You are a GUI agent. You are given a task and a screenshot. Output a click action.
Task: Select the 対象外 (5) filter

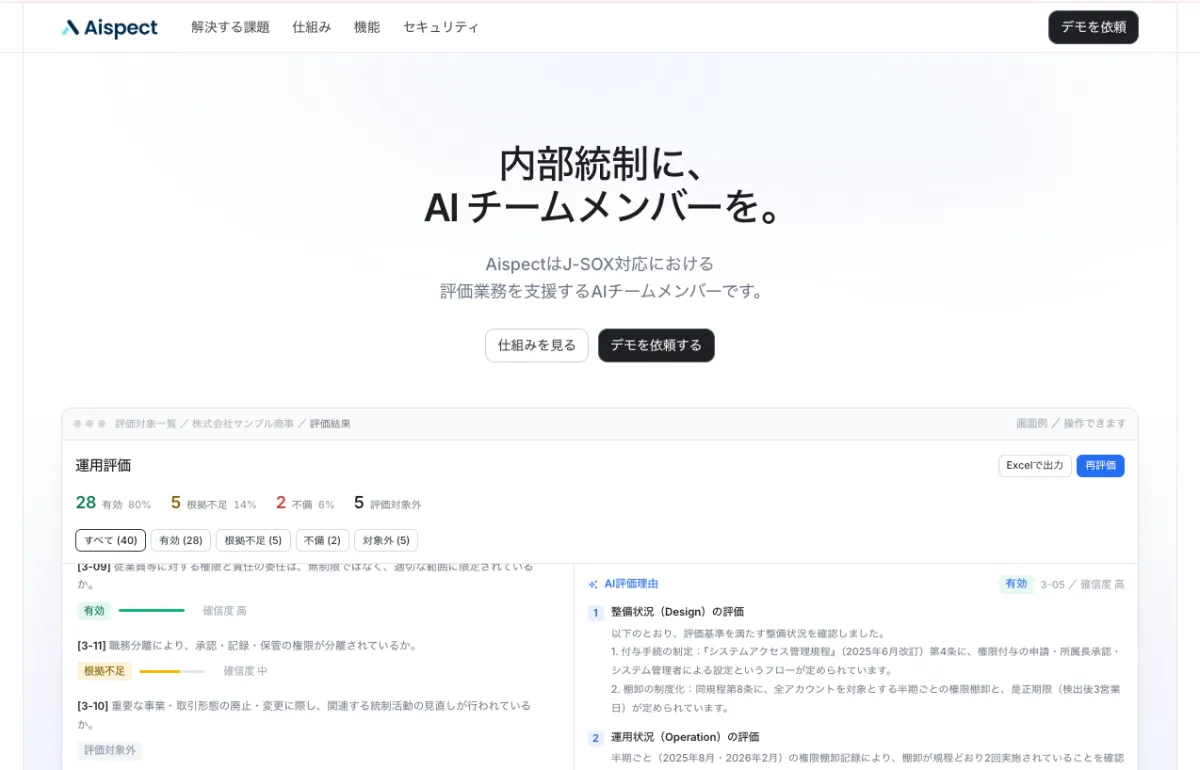tap(386, 540)
